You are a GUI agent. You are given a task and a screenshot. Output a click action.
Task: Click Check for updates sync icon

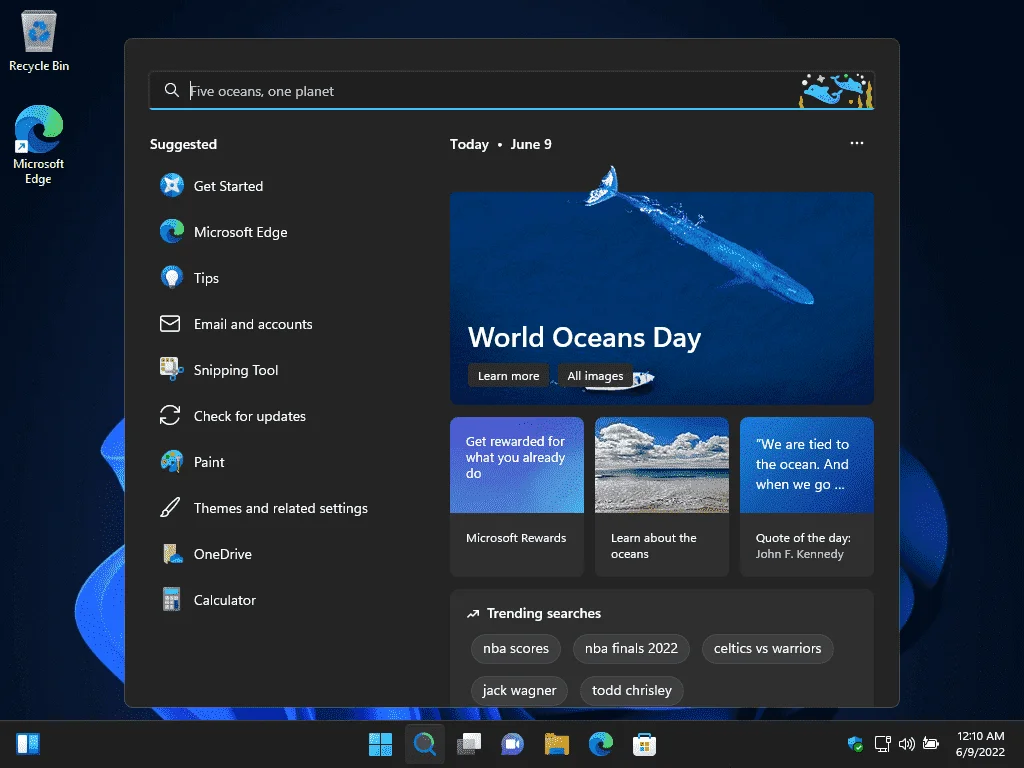(x=170, y=416)
